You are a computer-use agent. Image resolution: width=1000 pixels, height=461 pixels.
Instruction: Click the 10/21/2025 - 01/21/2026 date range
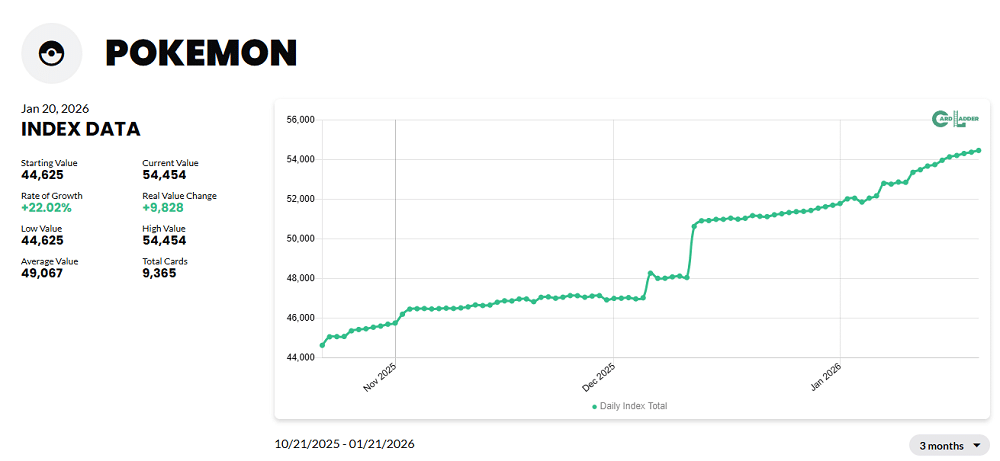344,444
